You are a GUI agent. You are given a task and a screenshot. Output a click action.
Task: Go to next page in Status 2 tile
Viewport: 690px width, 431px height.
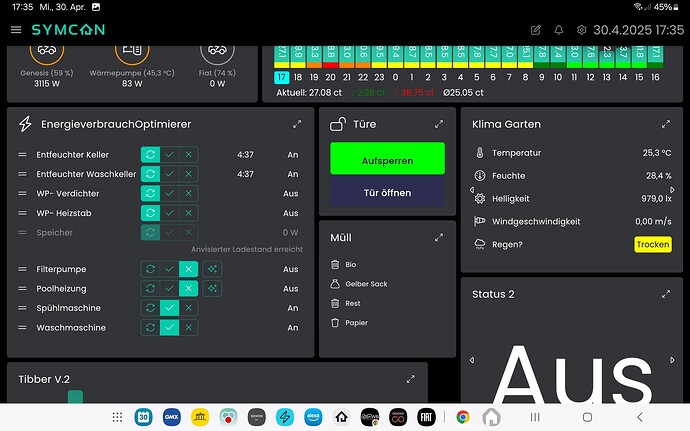672,360
